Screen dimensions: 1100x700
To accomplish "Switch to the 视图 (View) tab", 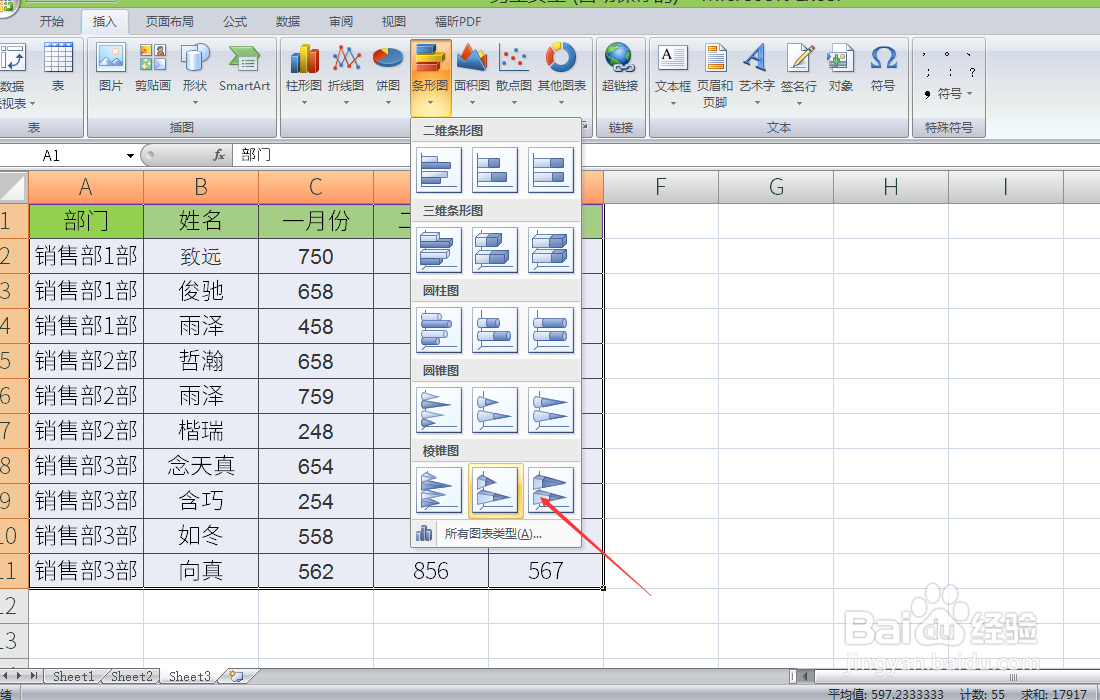I will [394, 22].
